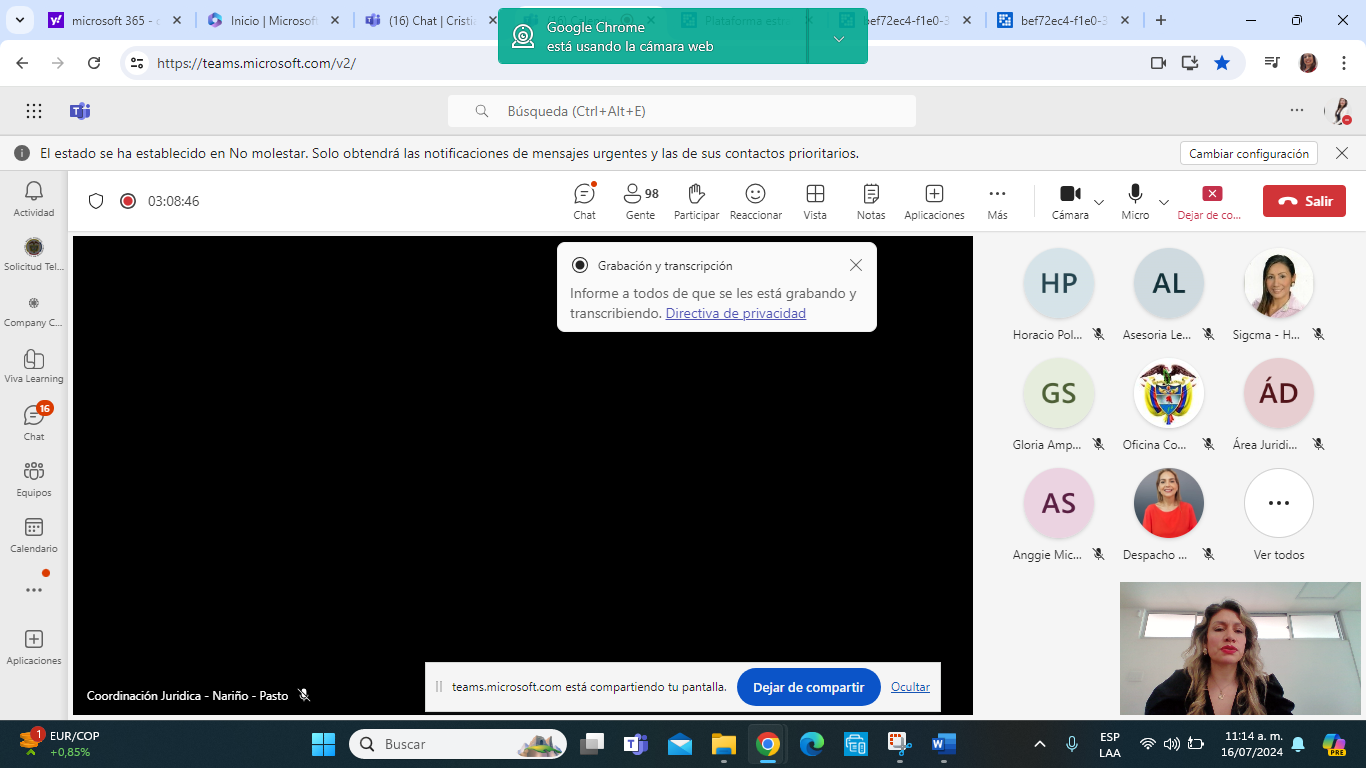Expand microphone options arrow

click(x=1164, y=202)
